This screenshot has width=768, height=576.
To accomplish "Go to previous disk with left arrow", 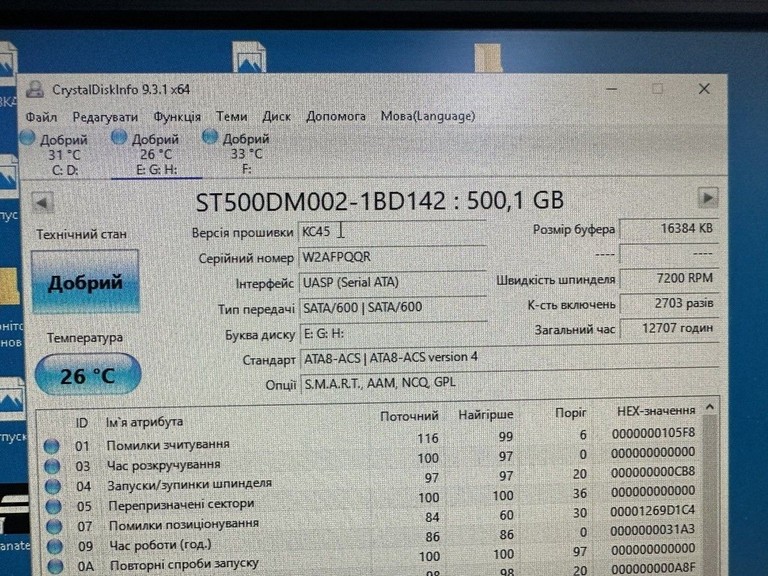I will (42, 202).
